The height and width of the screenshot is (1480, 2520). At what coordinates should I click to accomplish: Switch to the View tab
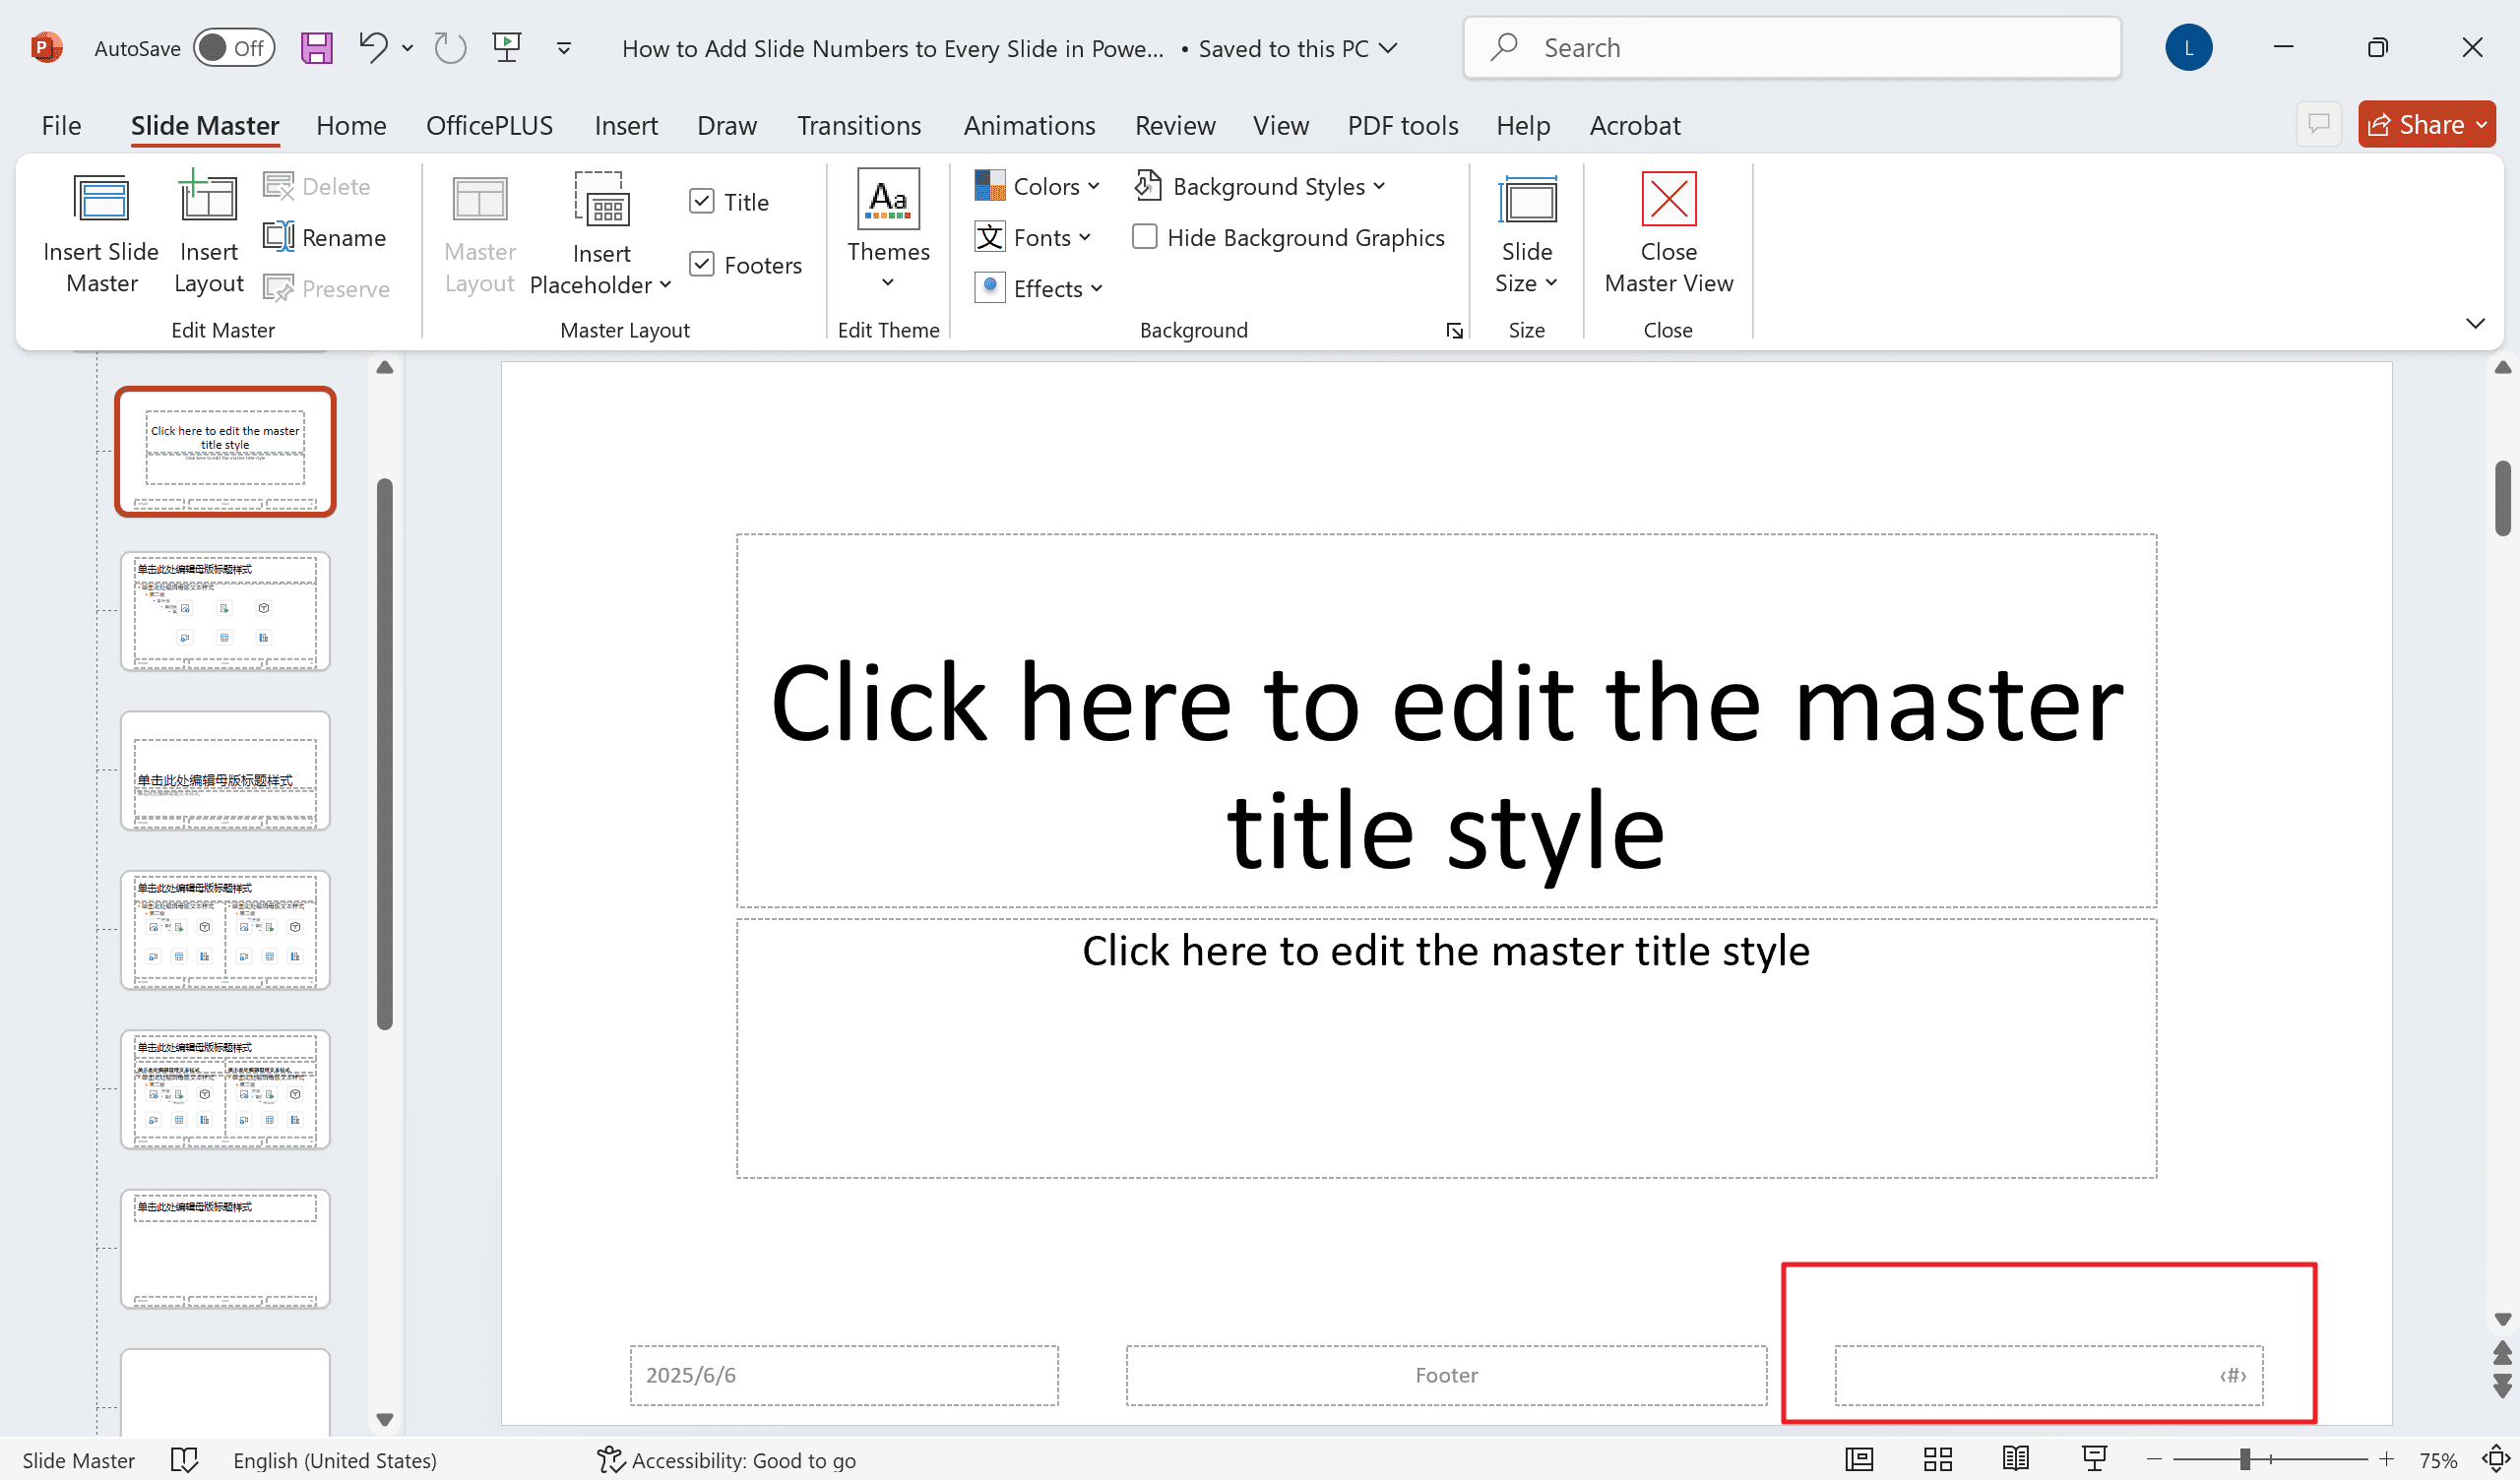[1281, 125]
